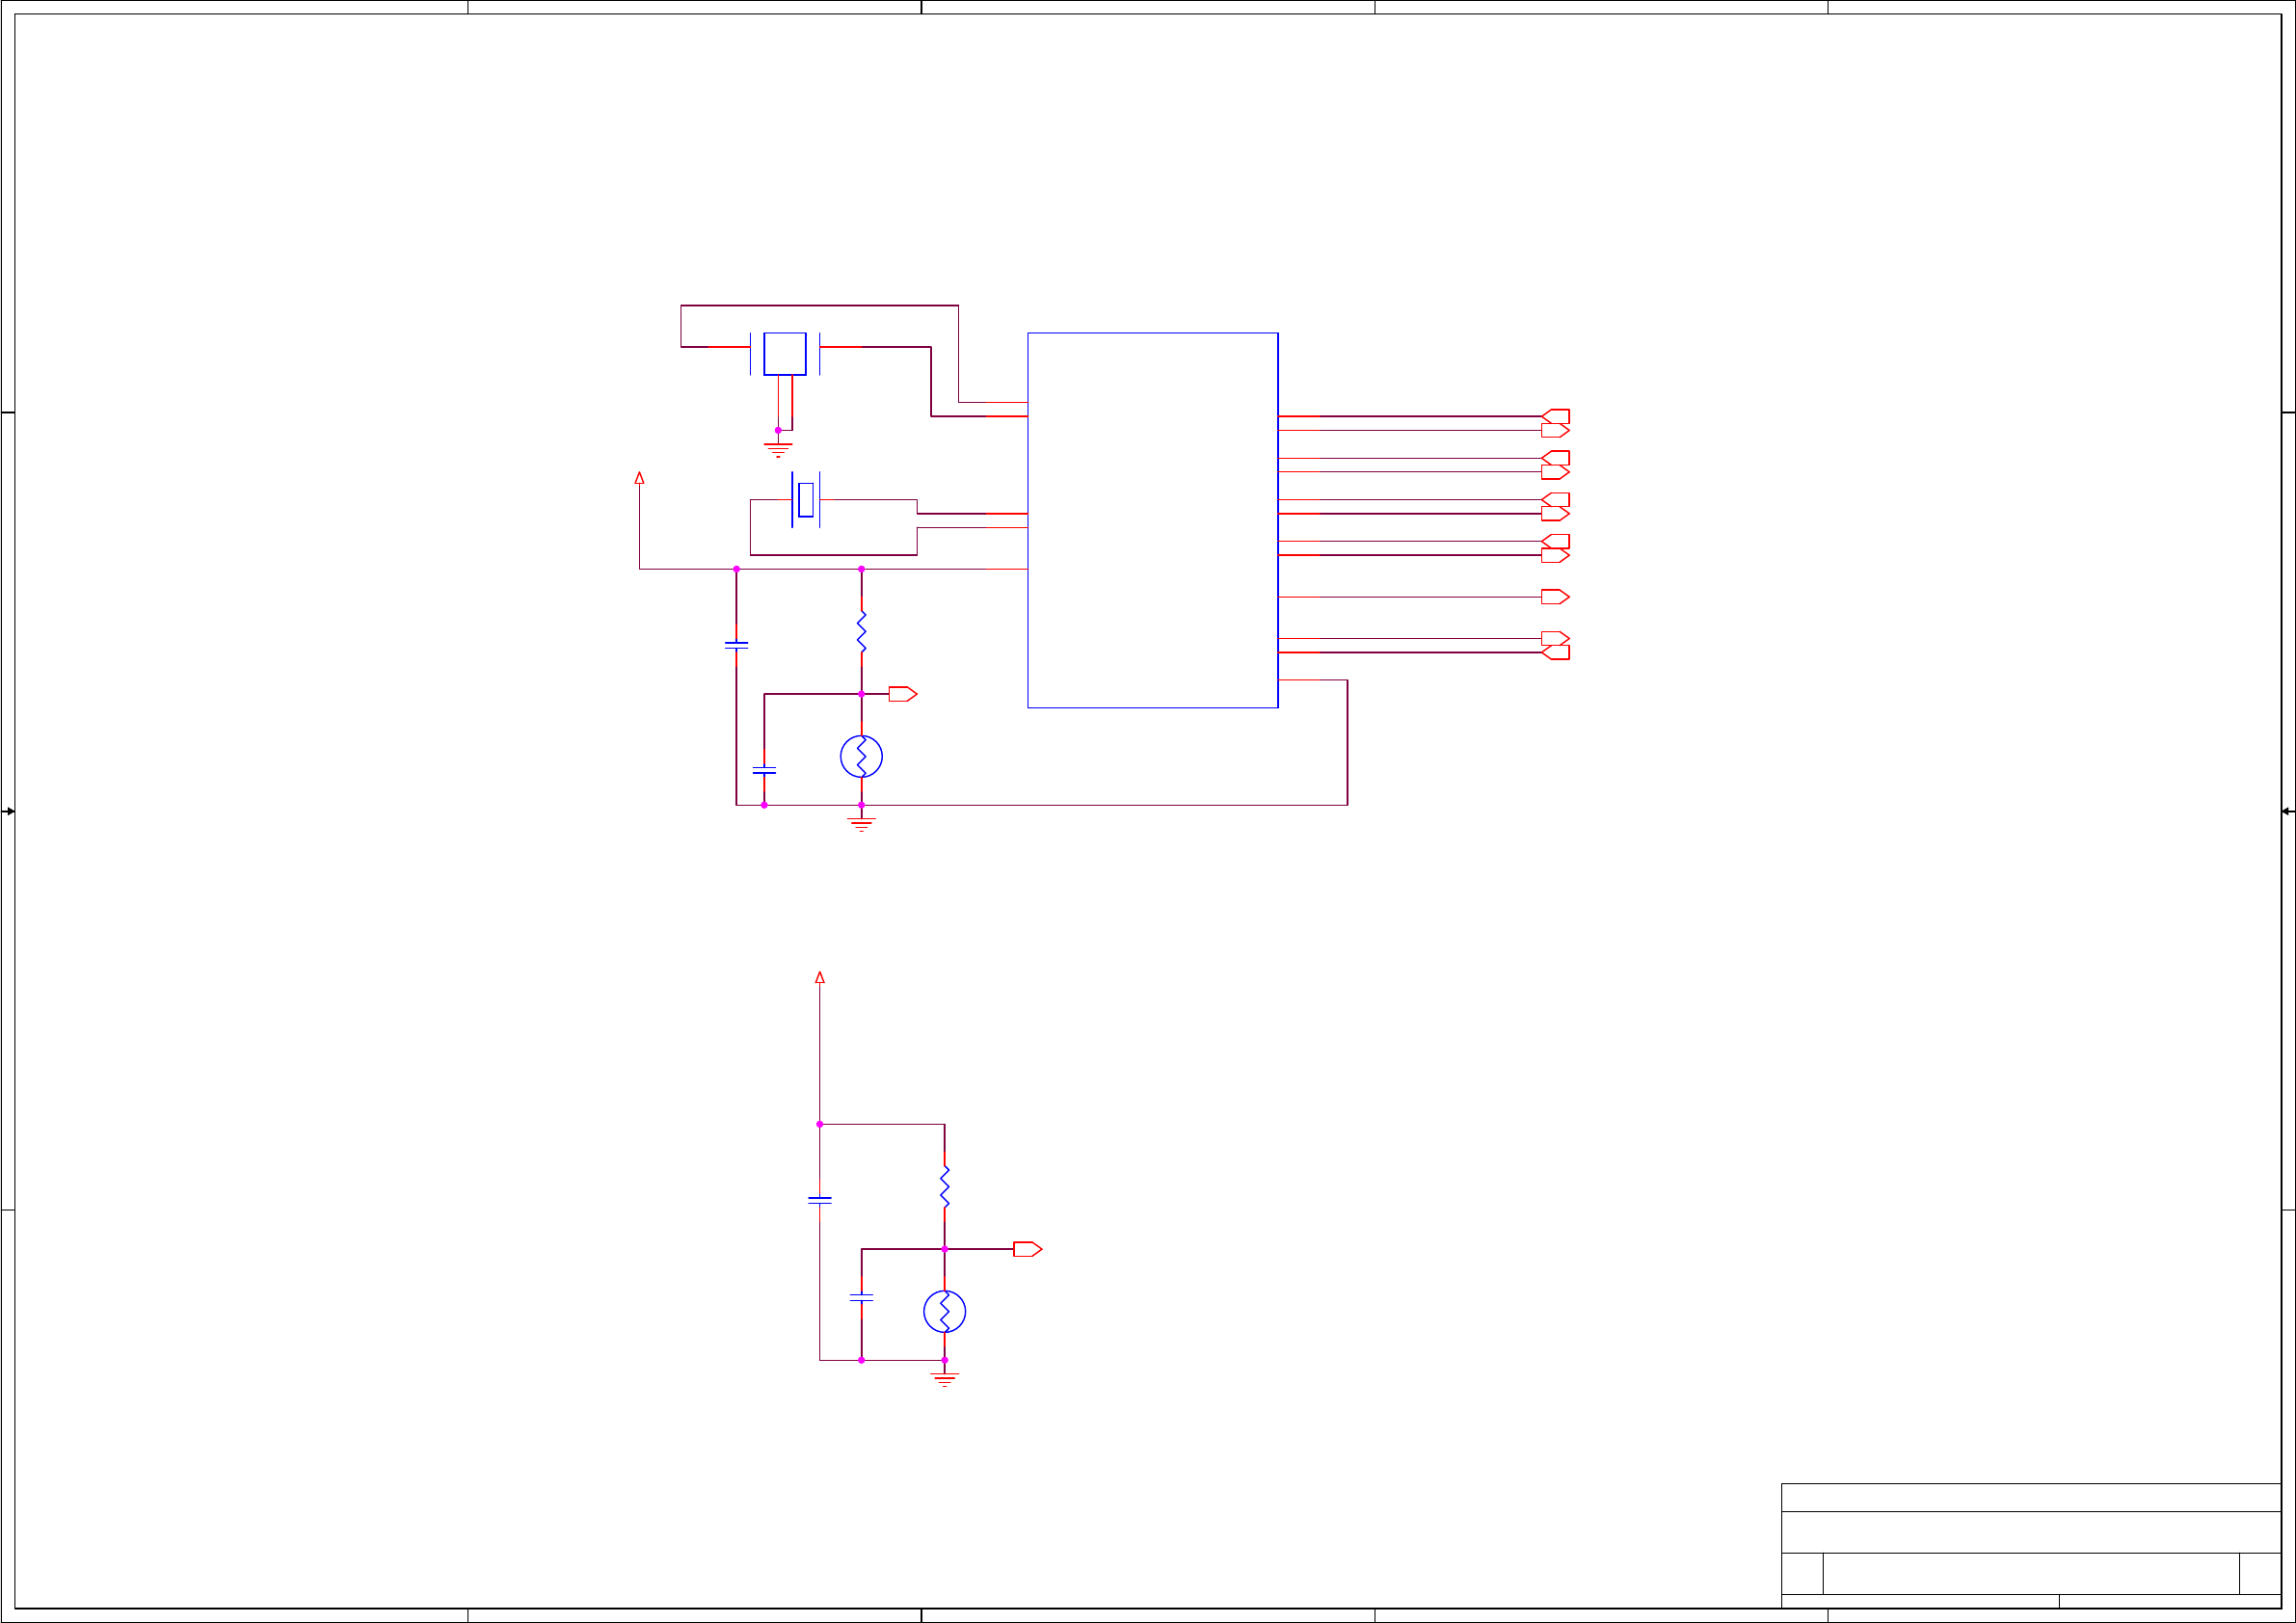Image resolution: width=2296 pixels, height=1623 pixels.
Task: Click the title block in the sheet corner
Action: coord(2030,1545)
